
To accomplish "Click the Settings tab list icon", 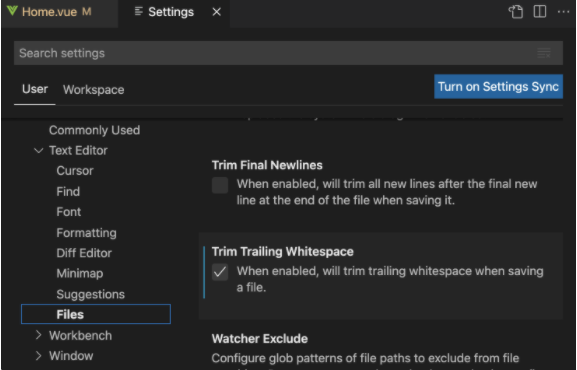I will pos(139,11).
